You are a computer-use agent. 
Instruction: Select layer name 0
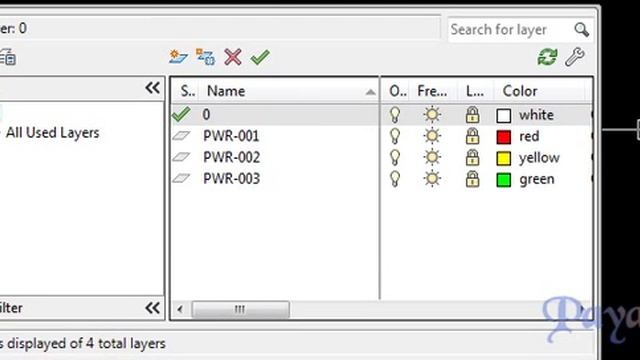pyautogui.click(x=207, y=115)
